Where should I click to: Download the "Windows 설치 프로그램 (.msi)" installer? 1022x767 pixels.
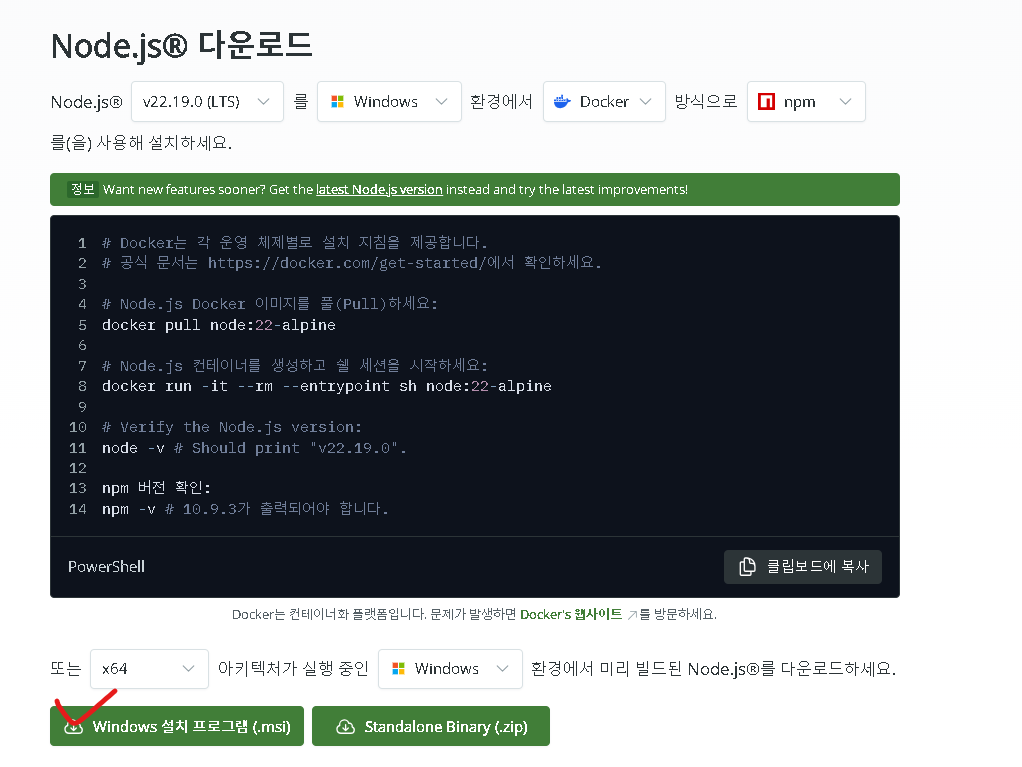[x=177, y=726]
